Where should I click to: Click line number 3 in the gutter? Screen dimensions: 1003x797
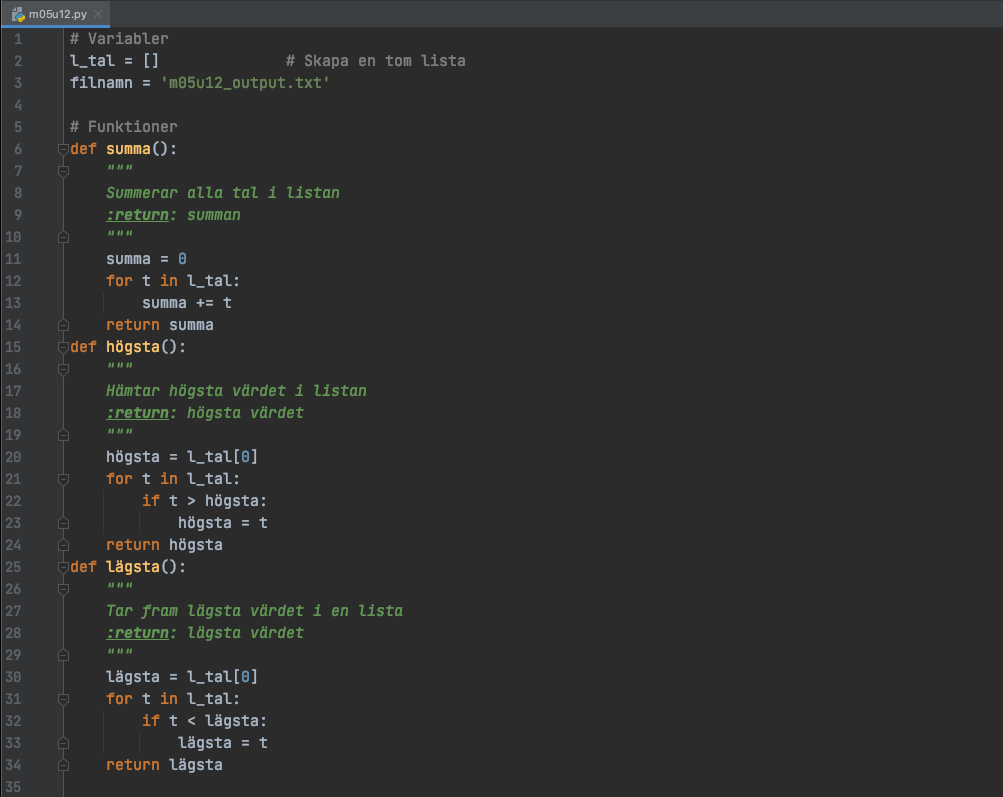[18, 83]
